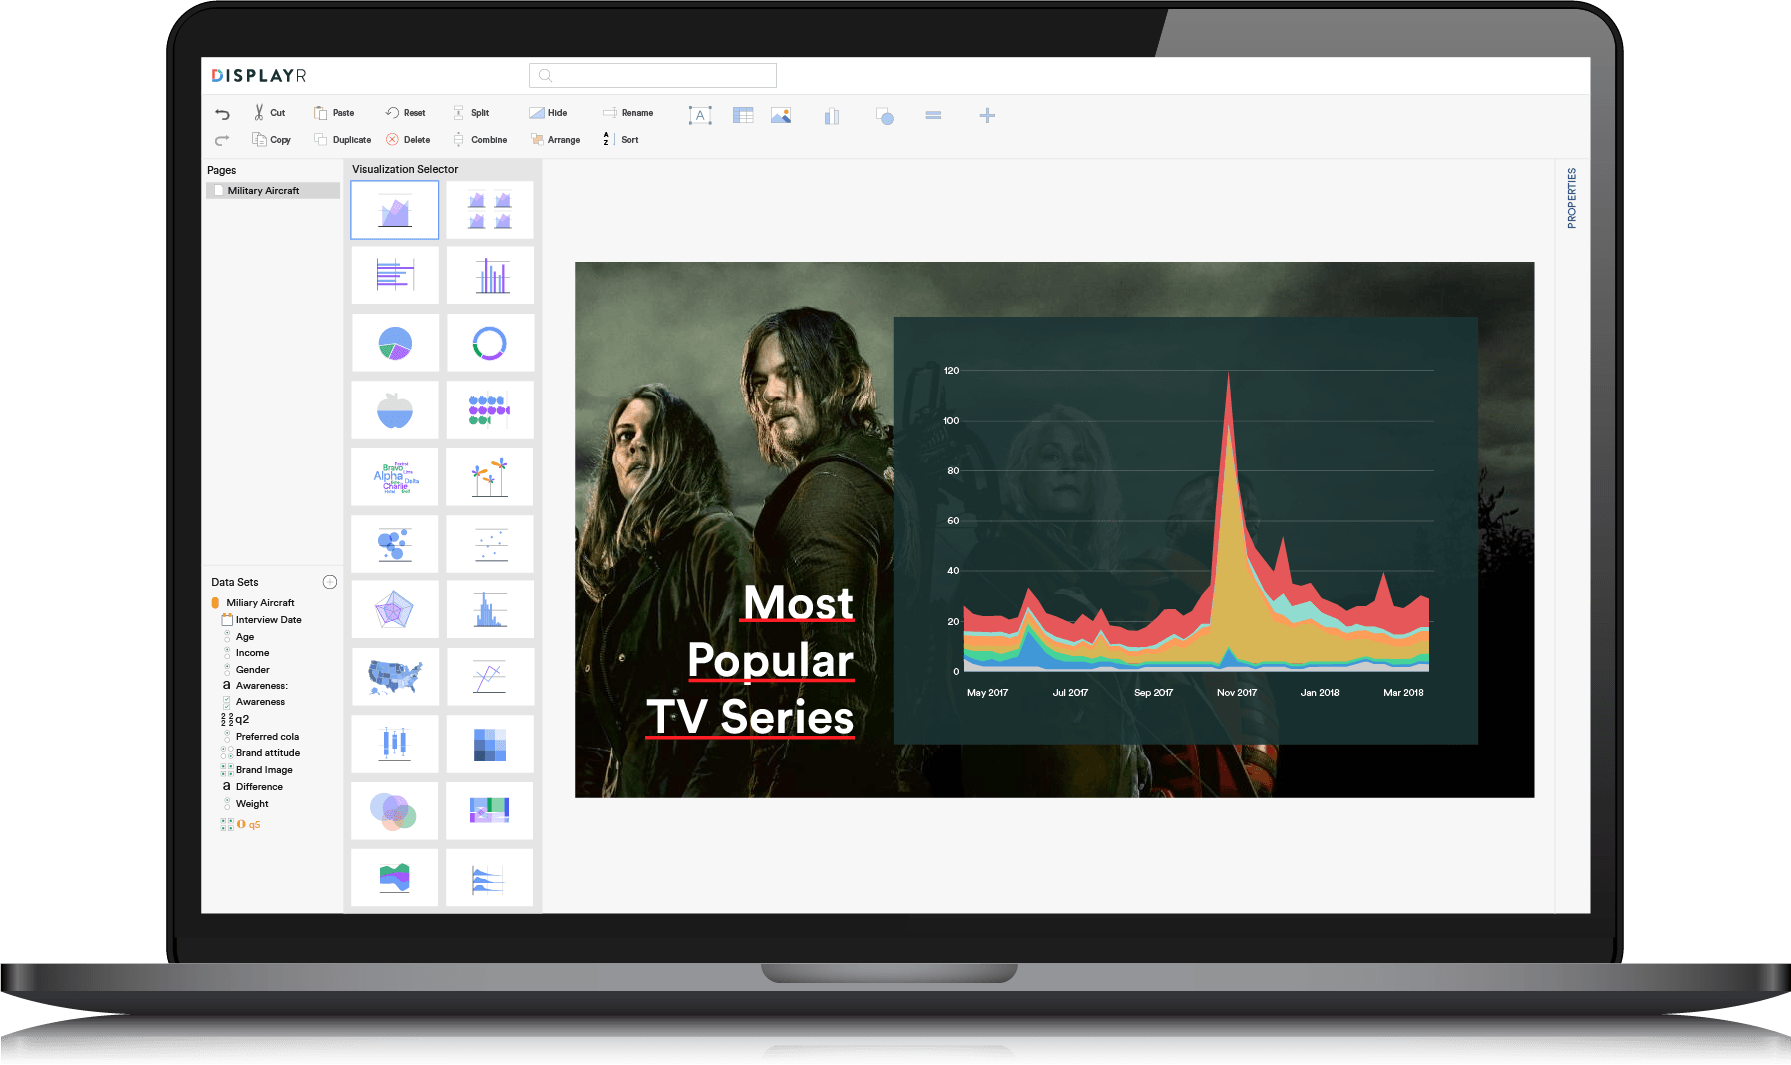Select the Gender variable
Image resolution: width=1791 pixels, height=1065 pixels.
[x=245, y=670]
